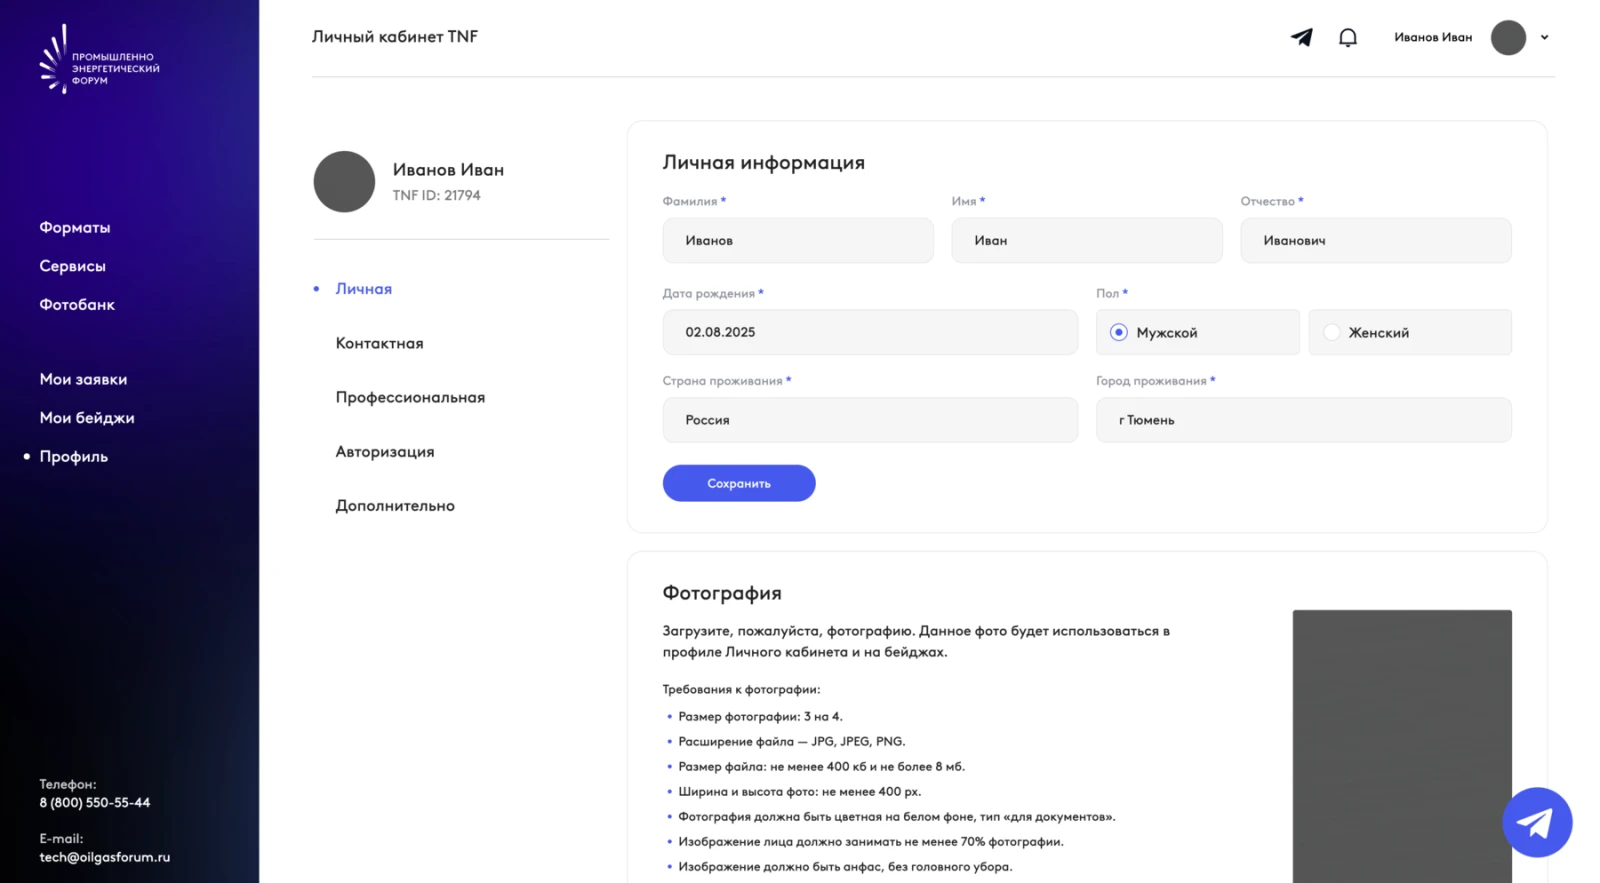Screen dimensions: 1600x883
Task: Switch to the Авторизация section tab
Action: [x=385, y=452]
